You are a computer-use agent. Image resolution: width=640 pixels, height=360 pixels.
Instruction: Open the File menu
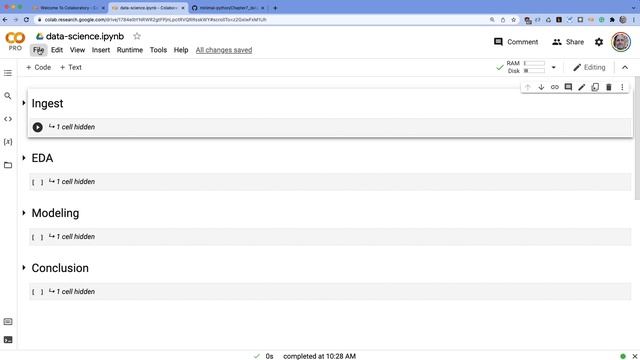tap(38, 50)
